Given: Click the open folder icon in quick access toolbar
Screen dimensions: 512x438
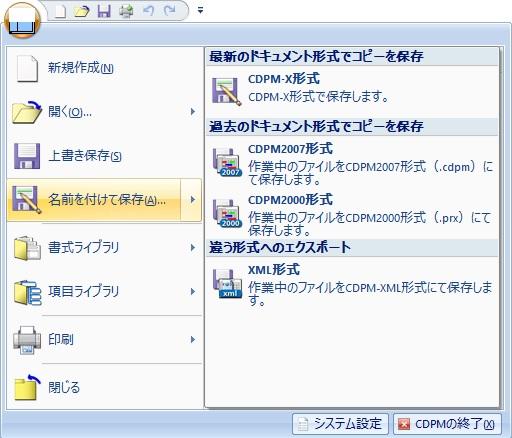Looking at the screenshot, I should 82,11.
